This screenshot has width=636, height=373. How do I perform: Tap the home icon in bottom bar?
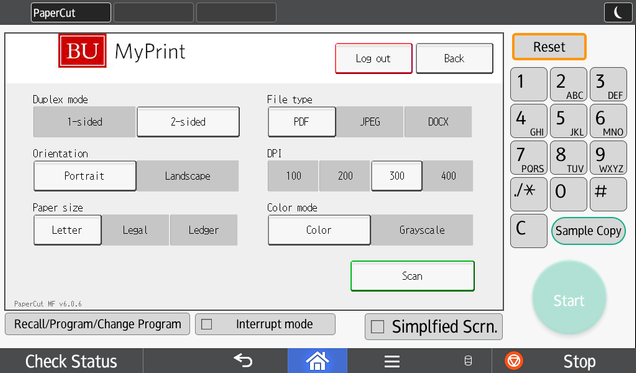(x=317, y=360)
